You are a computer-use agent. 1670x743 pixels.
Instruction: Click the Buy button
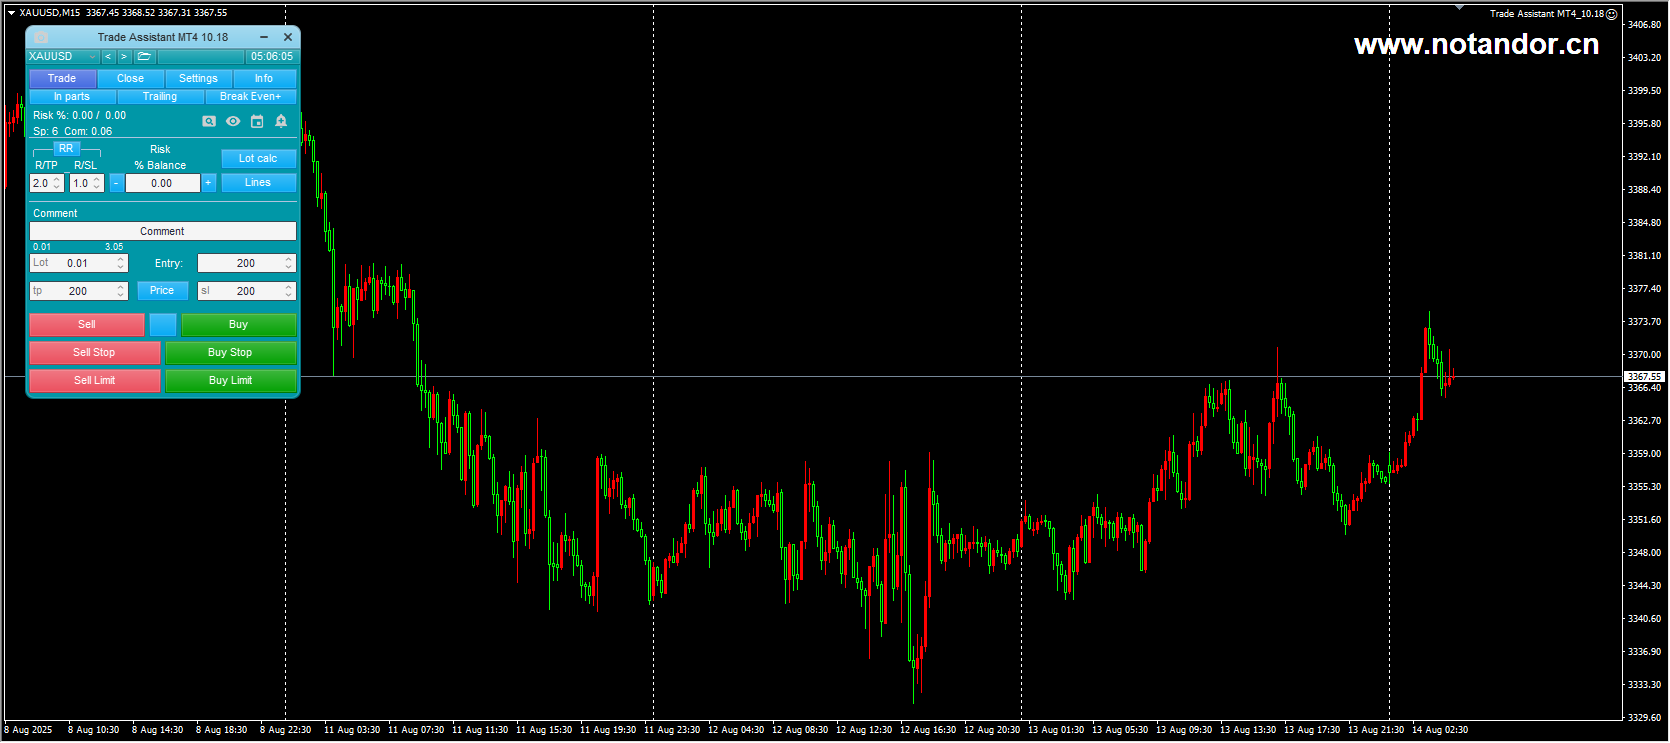coord(239,325)
